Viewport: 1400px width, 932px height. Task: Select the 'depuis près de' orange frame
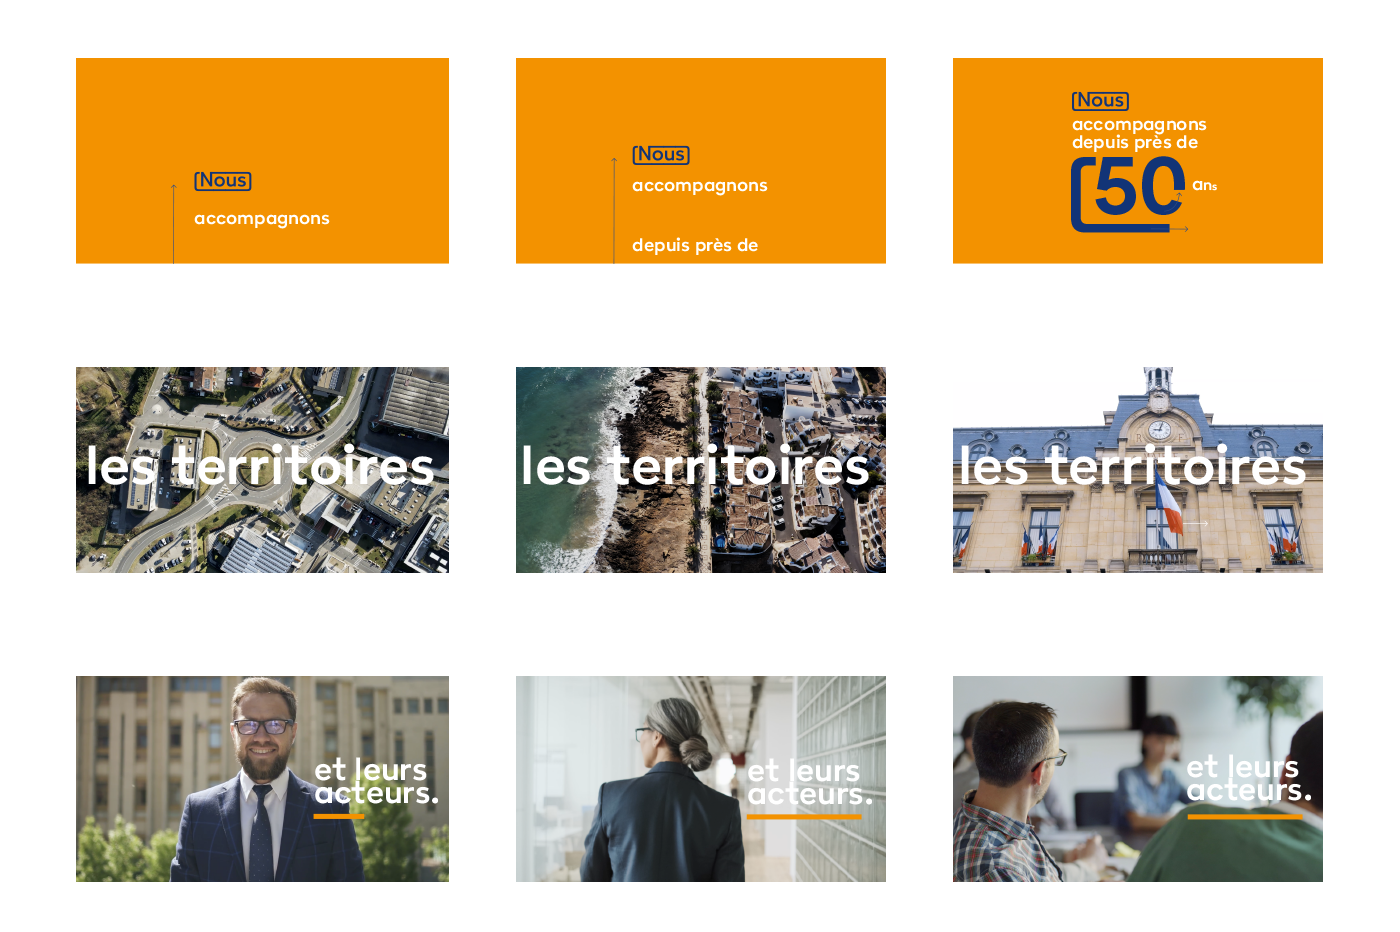(x=701, y=161)
